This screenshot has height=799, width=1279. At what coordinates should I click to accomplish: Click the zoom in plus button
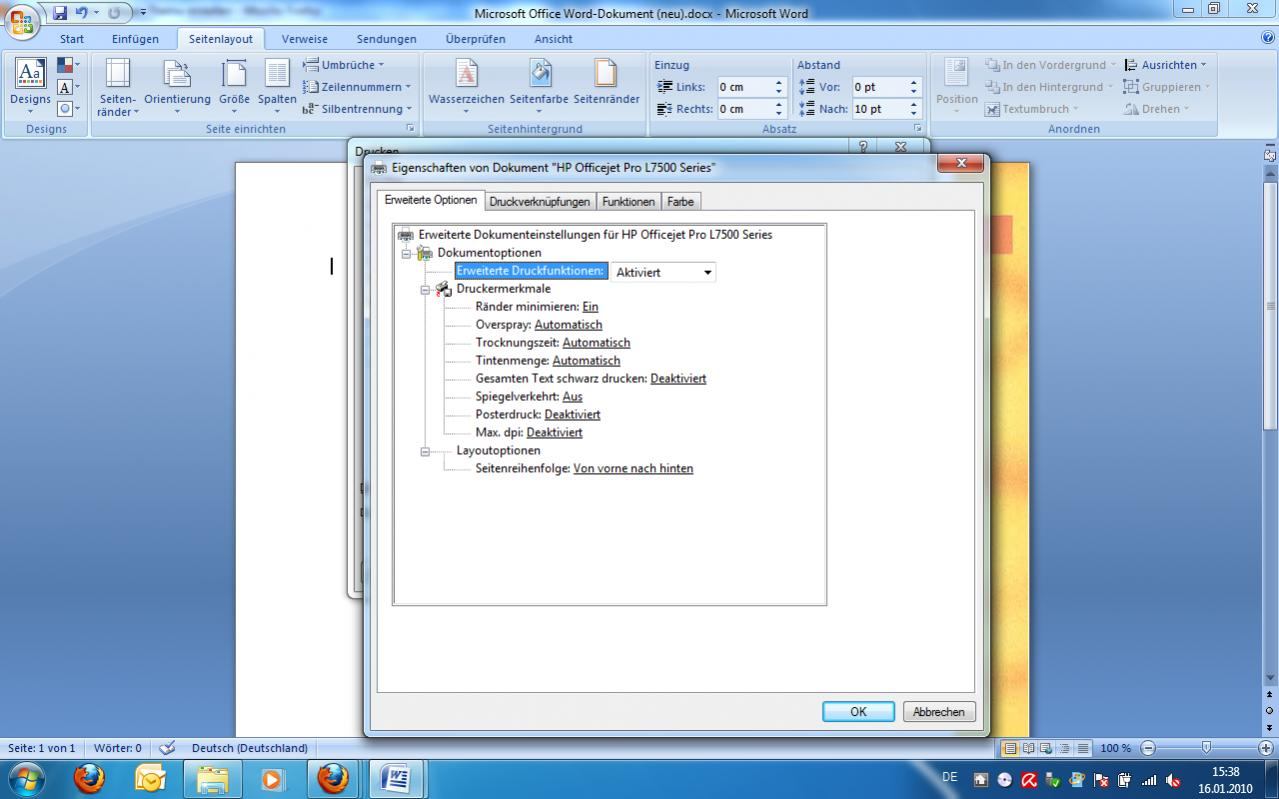pyautogui.click(x=1266, y=748)
